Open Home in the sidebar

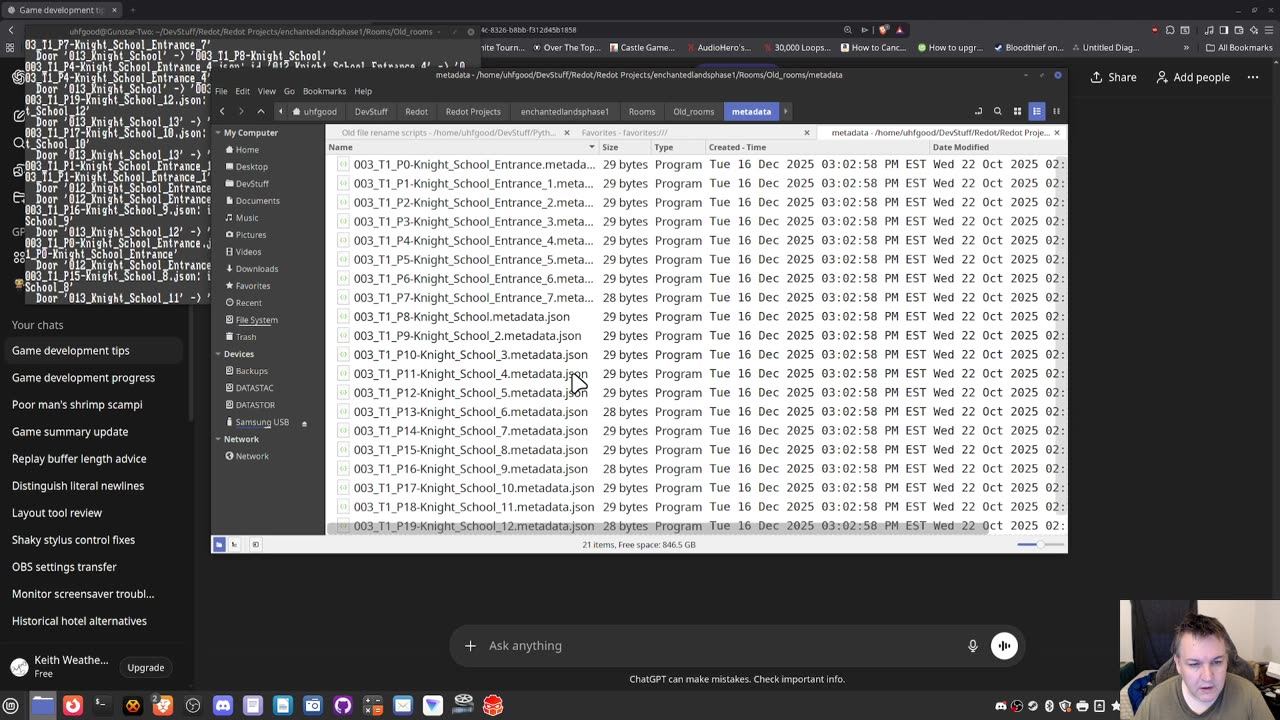(x=247, y=150)
